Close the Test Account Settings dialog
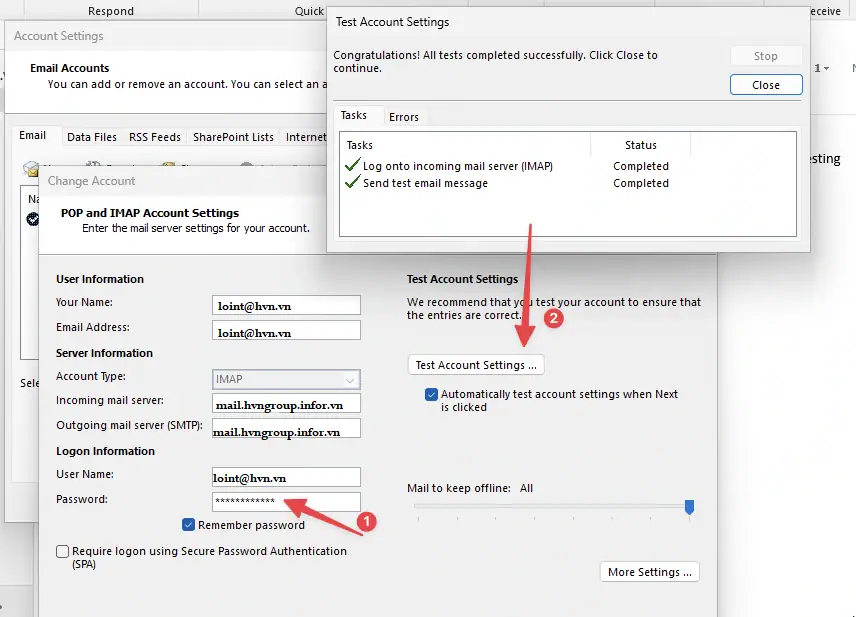856x617 pixels. click(765, 85)
